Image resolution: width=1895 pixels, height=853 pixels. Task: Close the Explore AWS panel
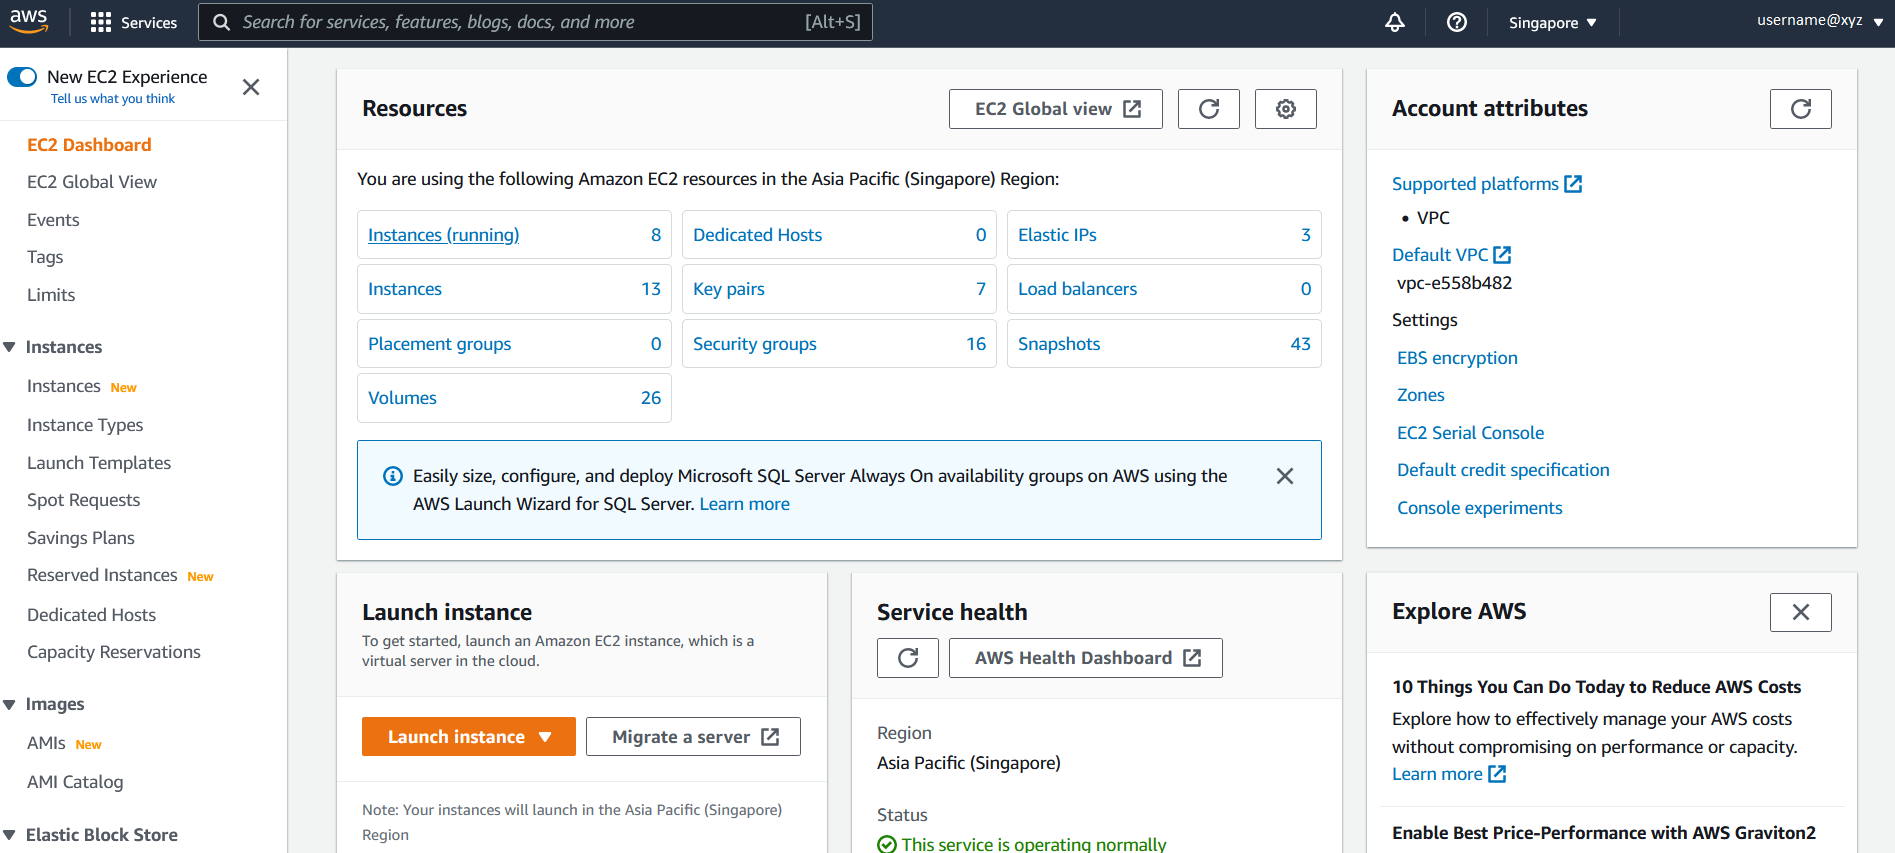1801,612
